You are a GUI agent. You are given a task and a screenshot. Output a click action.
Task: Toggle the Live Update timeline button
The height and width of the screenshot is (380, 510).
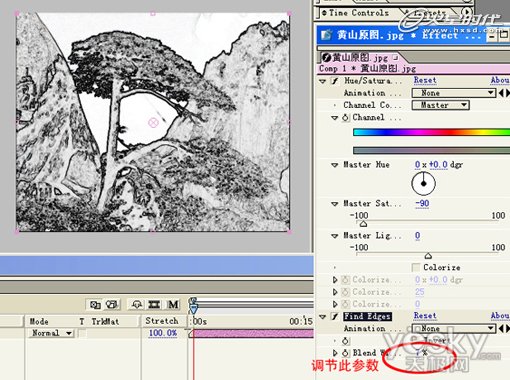95,304
